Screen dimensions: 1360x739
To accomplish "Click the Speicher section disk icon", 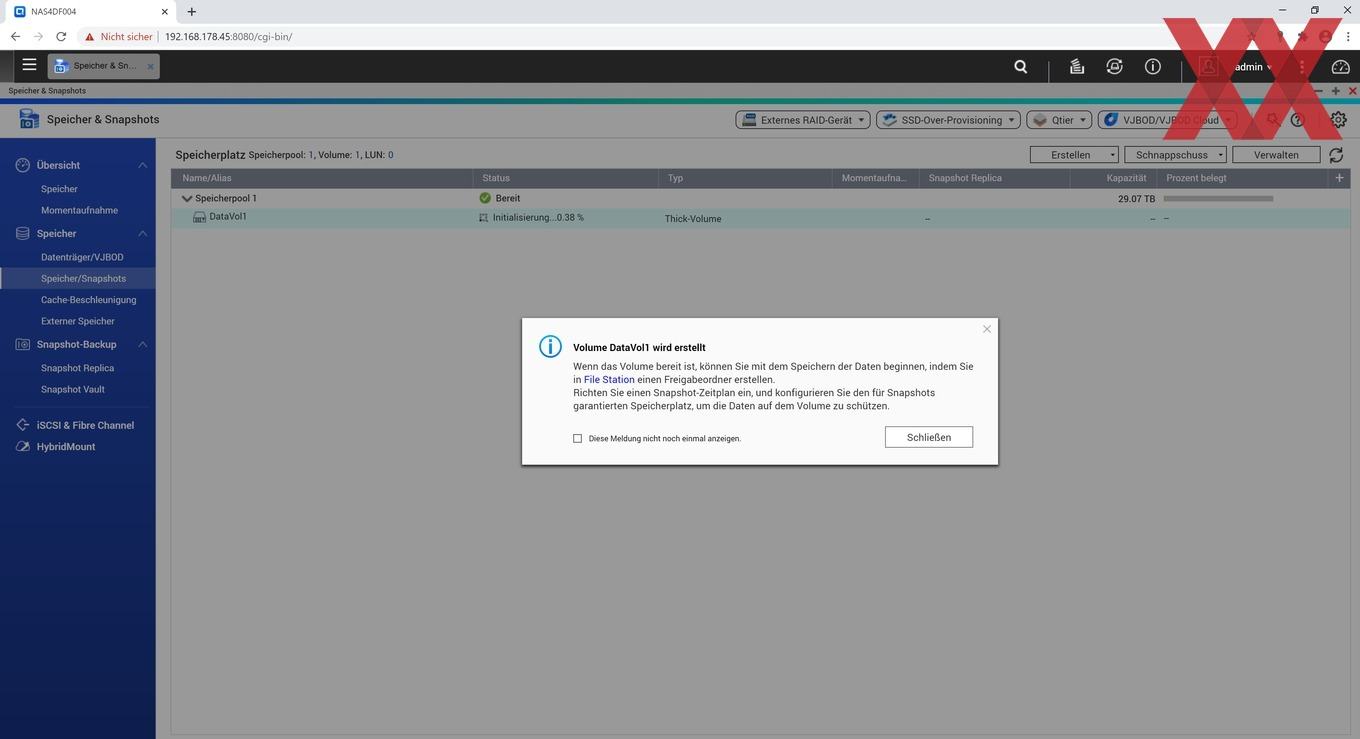I will pyautogui.click(x=22, y=233).
